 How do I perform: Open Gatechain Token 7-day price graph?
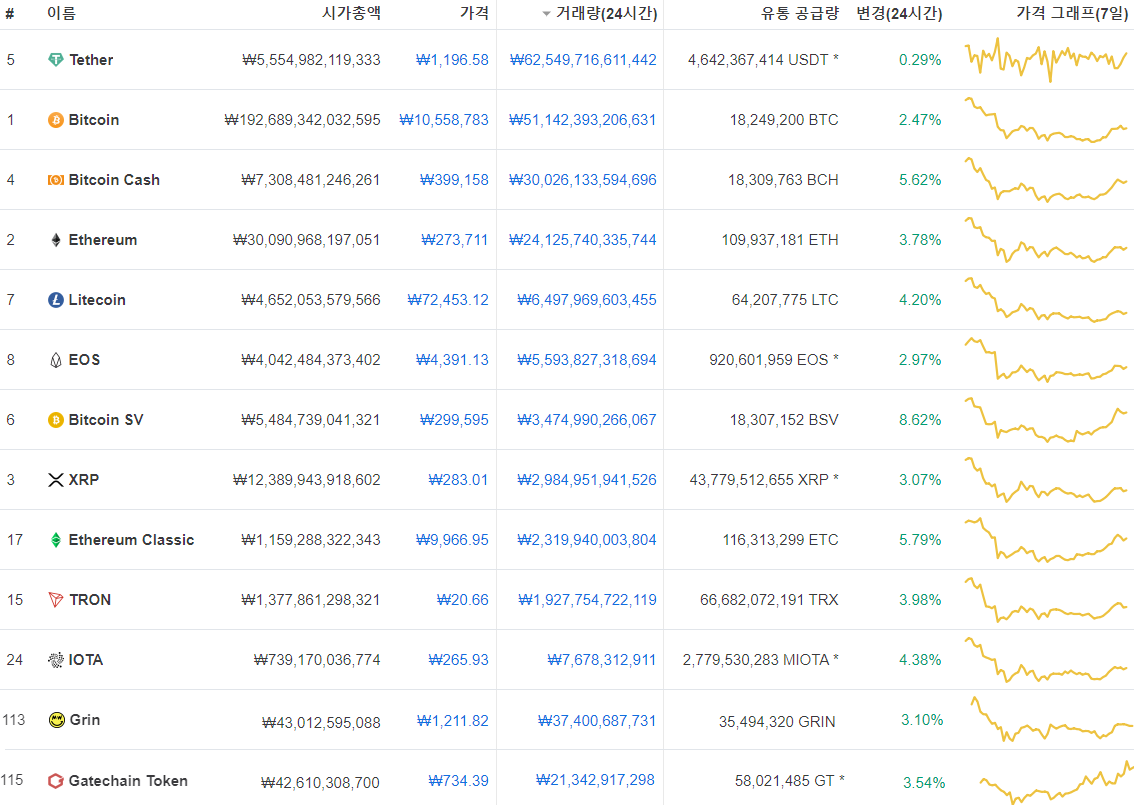tap(1057, 783)
